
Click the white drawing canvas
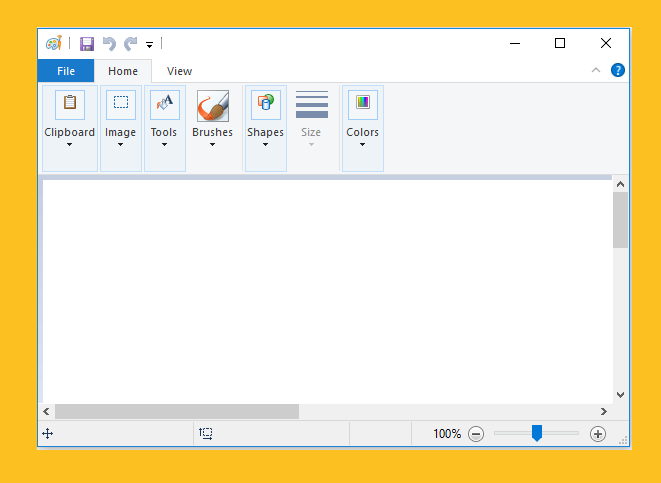pos(328,291)
